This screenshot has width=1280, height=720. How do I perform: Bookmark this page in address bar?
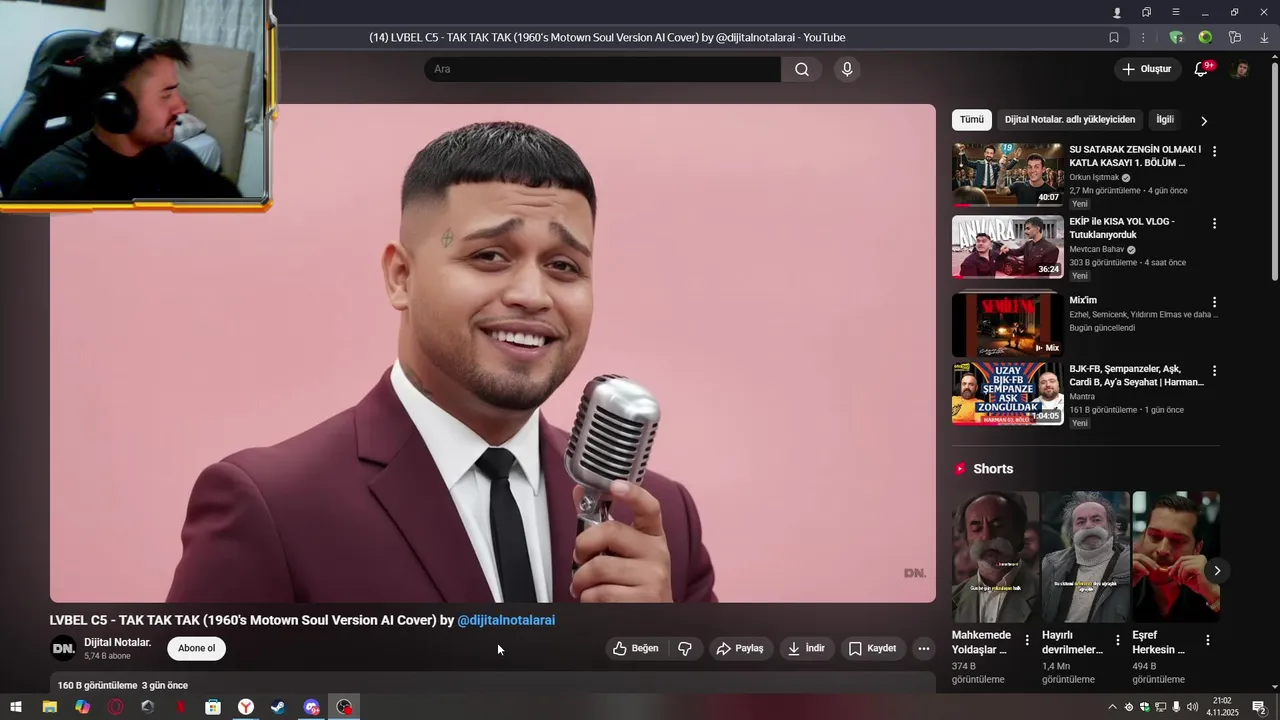coord(1114,38)
